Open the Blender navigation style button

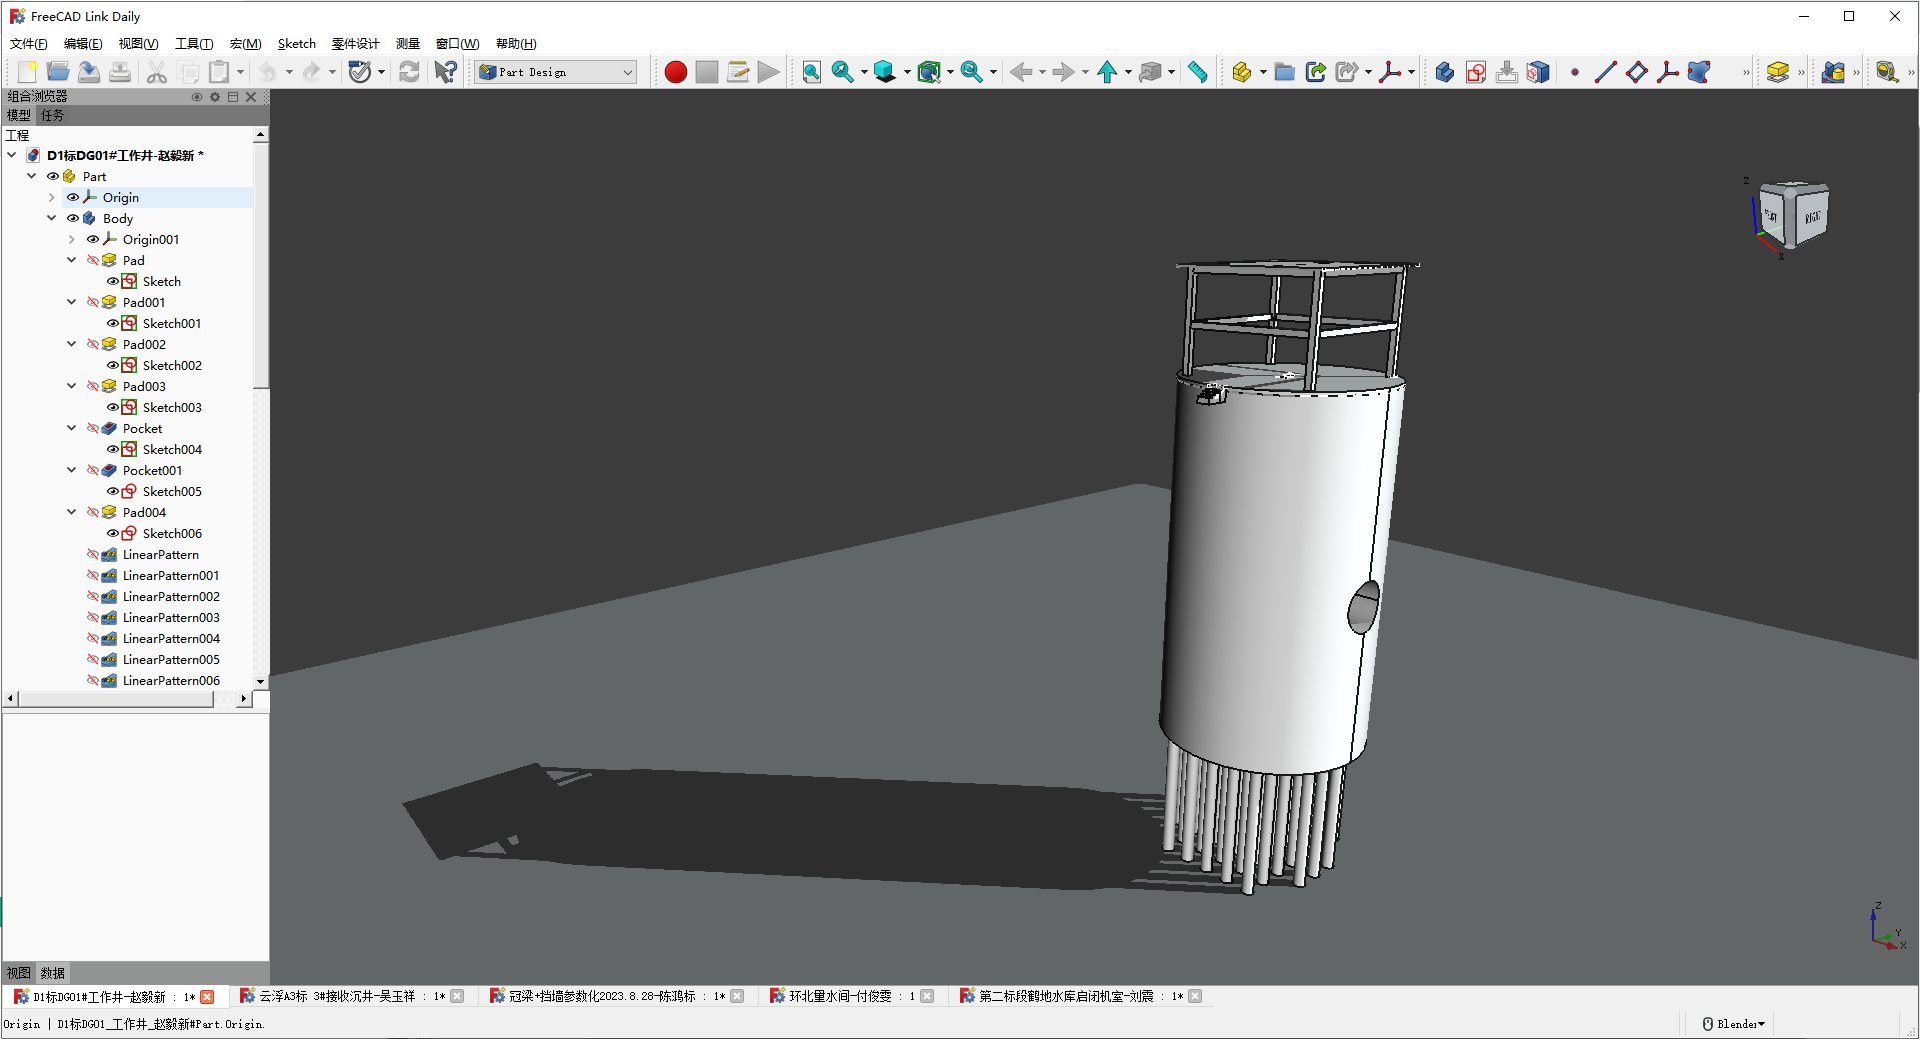click(x=1734, y=1024)
